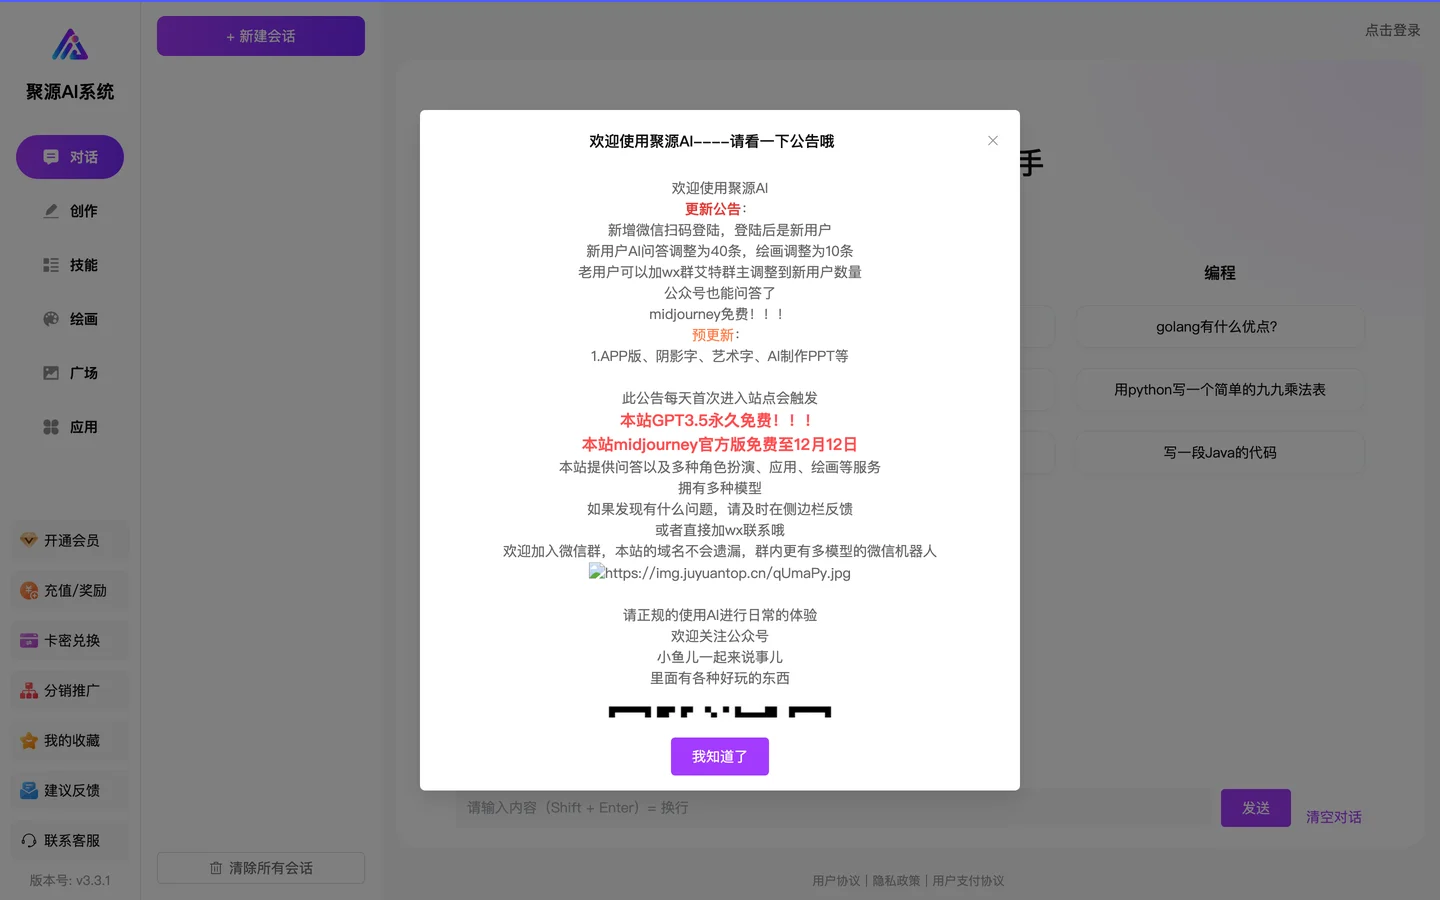Open the 用户协议 link in the footer
This screenshot has width=1440, height=900.
(836, 881)
